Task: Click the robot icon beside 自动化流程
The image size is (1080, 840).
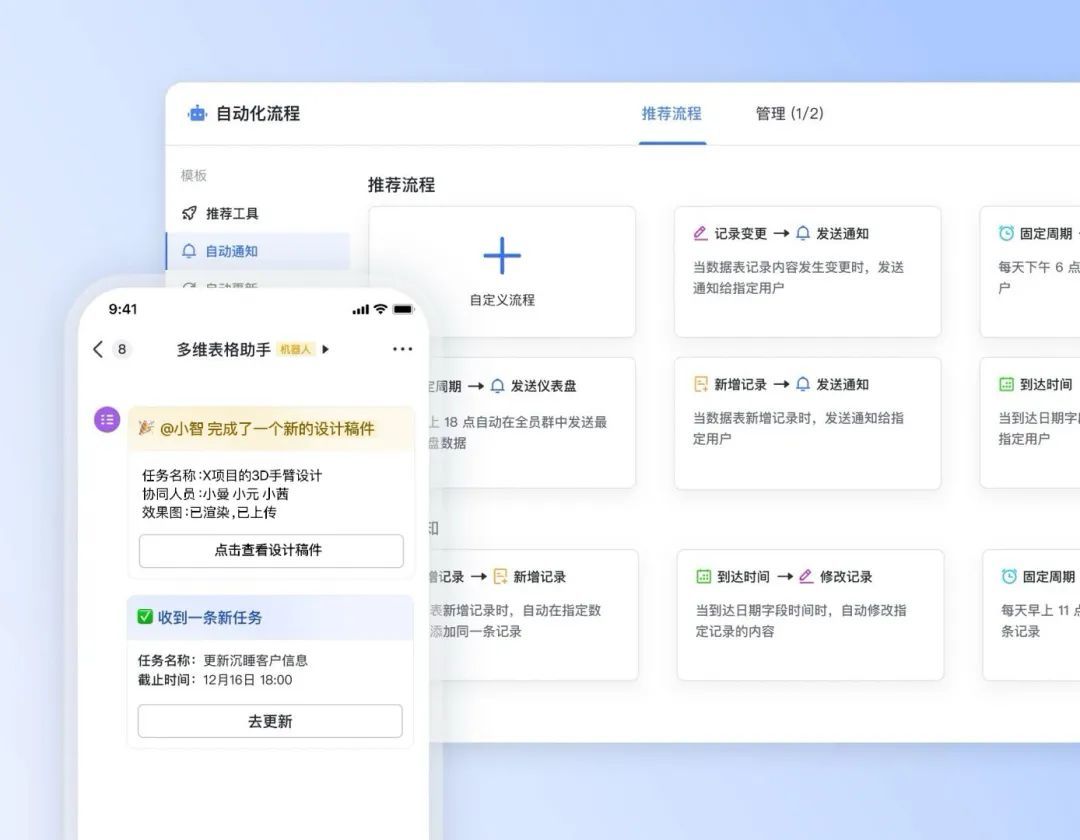Action: (x=197, y=114)
